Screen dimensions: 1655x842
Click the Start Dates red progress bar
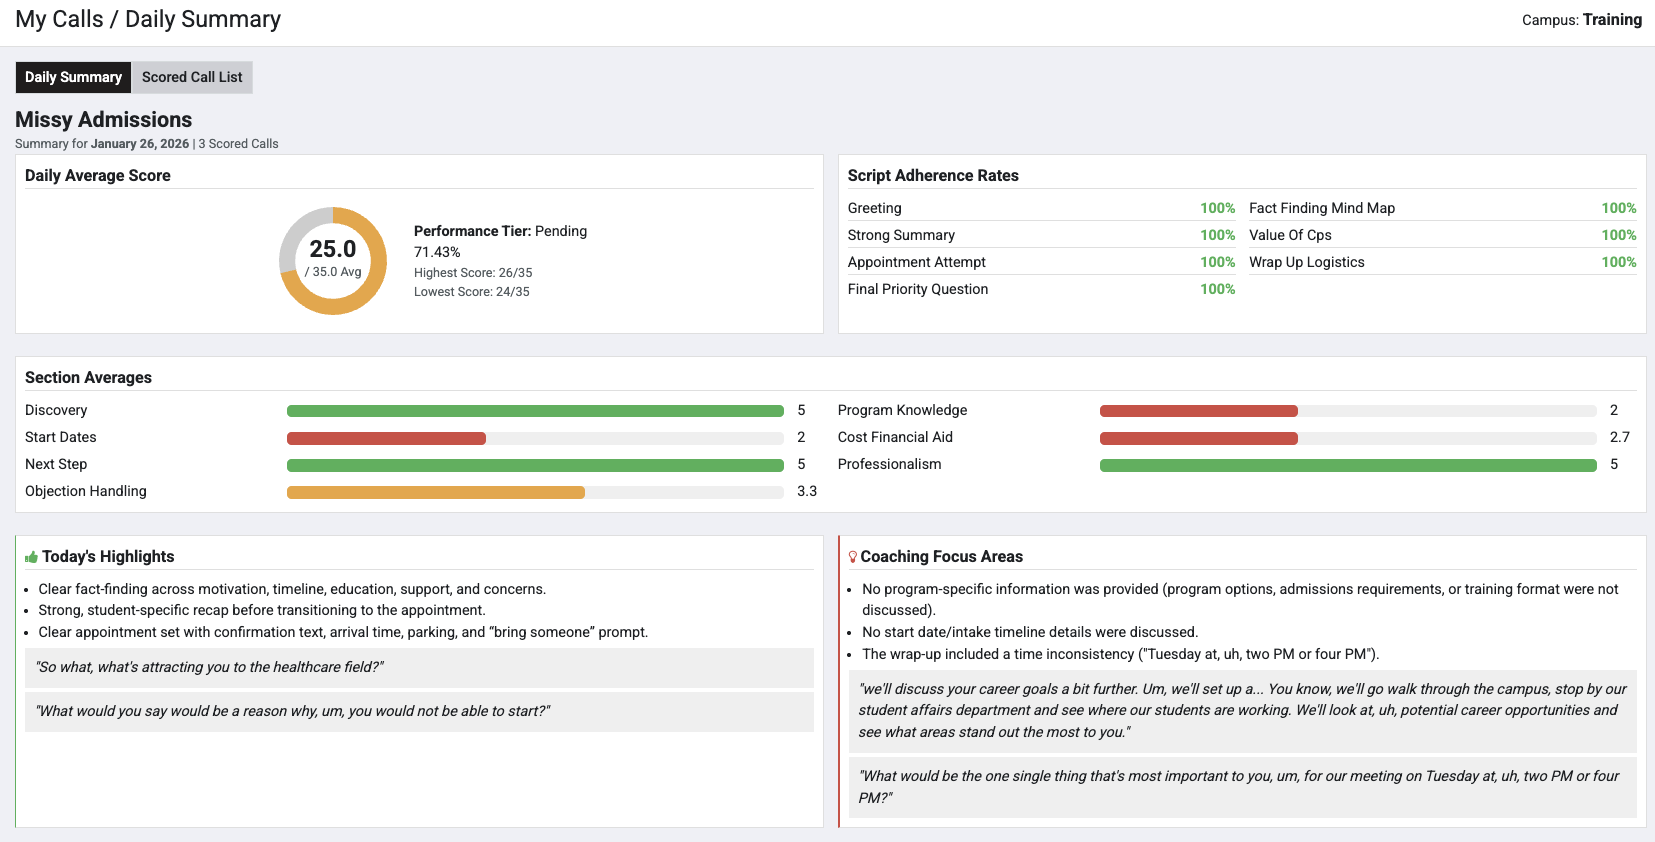coord(386,438)
